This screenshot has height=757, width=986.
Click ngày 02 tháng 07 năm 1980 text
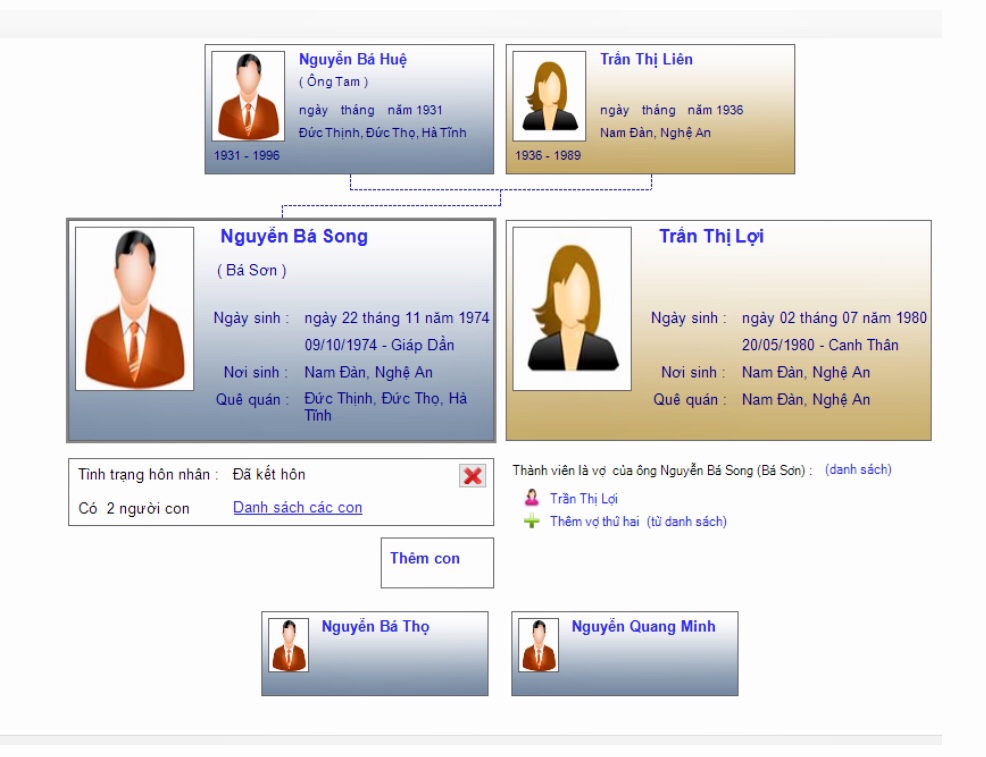pyautogui.click(x=834, y=318)
